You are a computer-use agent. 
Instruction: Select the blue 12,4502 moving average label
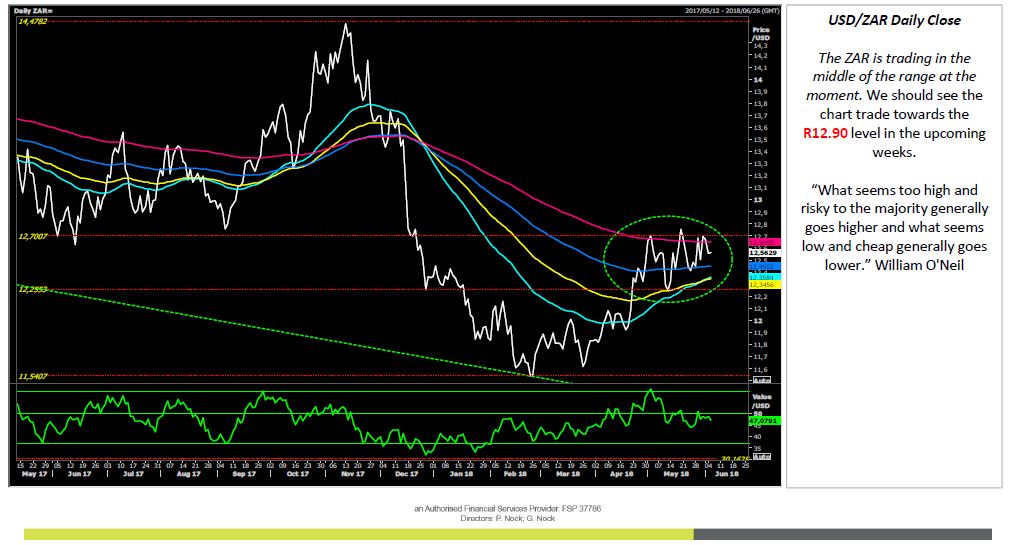click(x=765, y=266)
